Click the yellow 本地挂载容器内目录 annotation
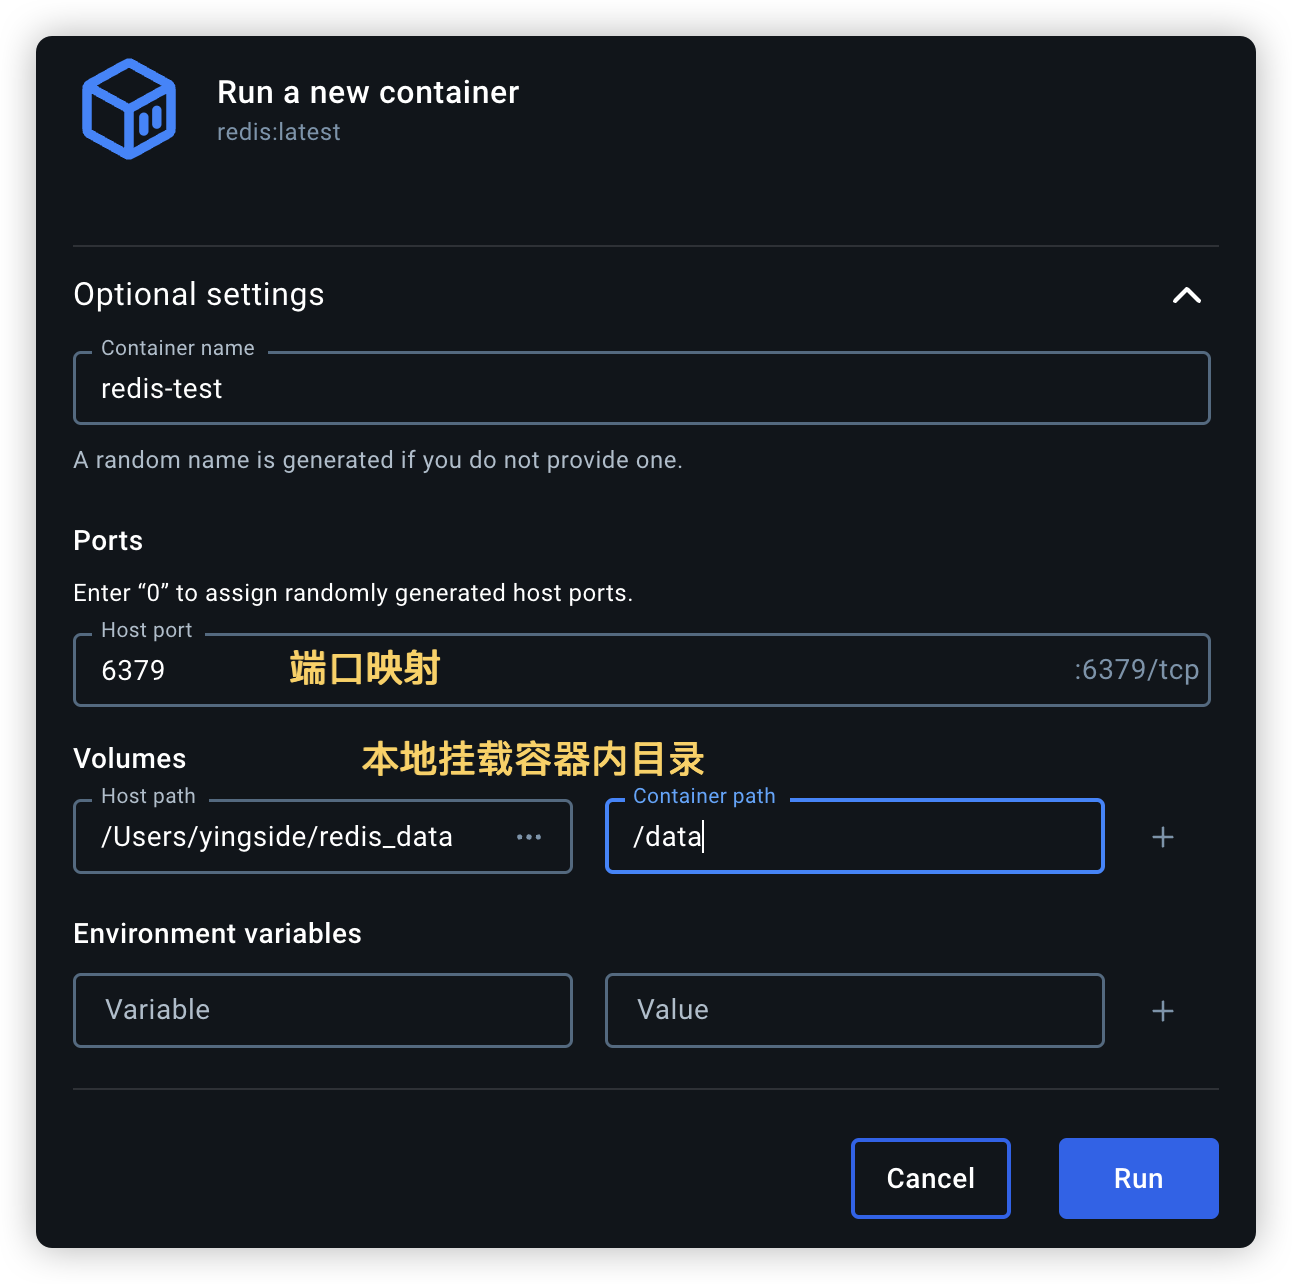The width and height of the screenshot is (1292, 1284). tap(533, 759)
